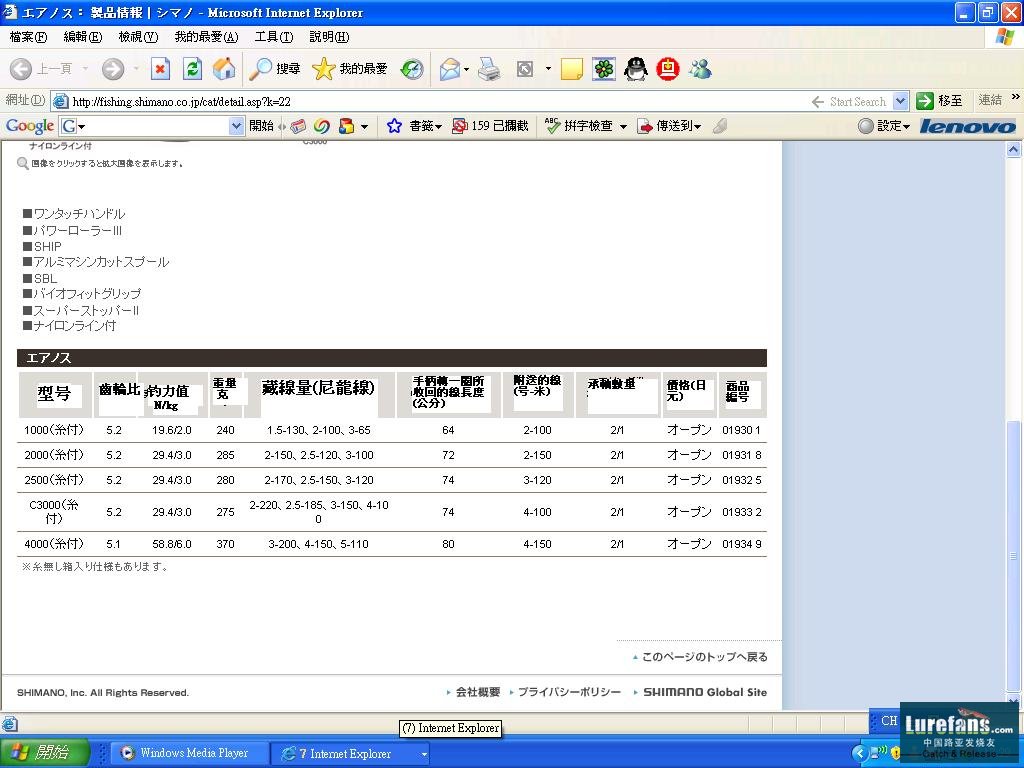Go to the Home page
Viewport: 1024px width, 768px height.
pos(225,69)
